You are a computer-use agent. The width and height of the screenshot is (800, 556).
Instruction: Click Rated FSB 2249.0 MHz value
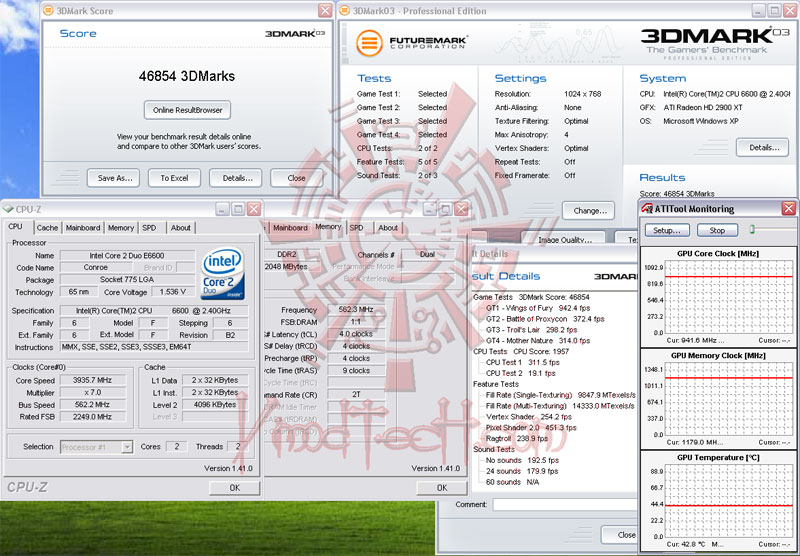[x=92, y=417]
